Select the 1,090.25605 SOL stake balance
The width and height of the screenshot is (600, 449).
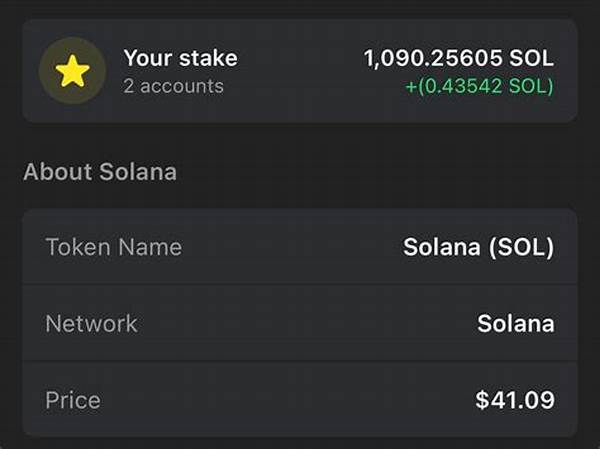(x=458, y=58)
